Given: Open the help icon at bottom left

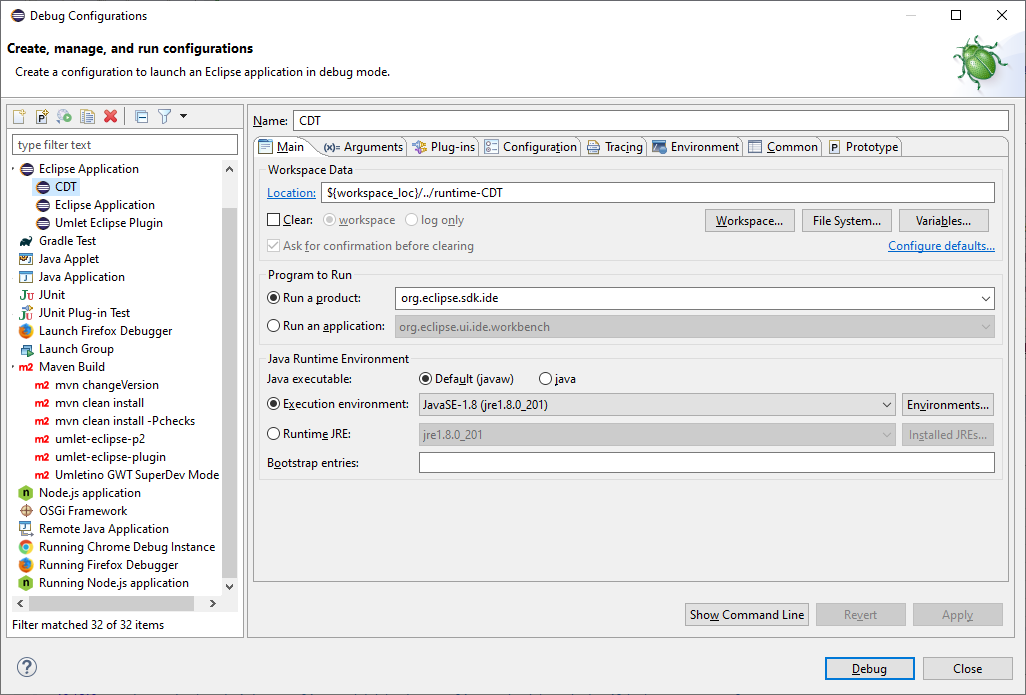Looking at the screenshot, I should [27, 667].
